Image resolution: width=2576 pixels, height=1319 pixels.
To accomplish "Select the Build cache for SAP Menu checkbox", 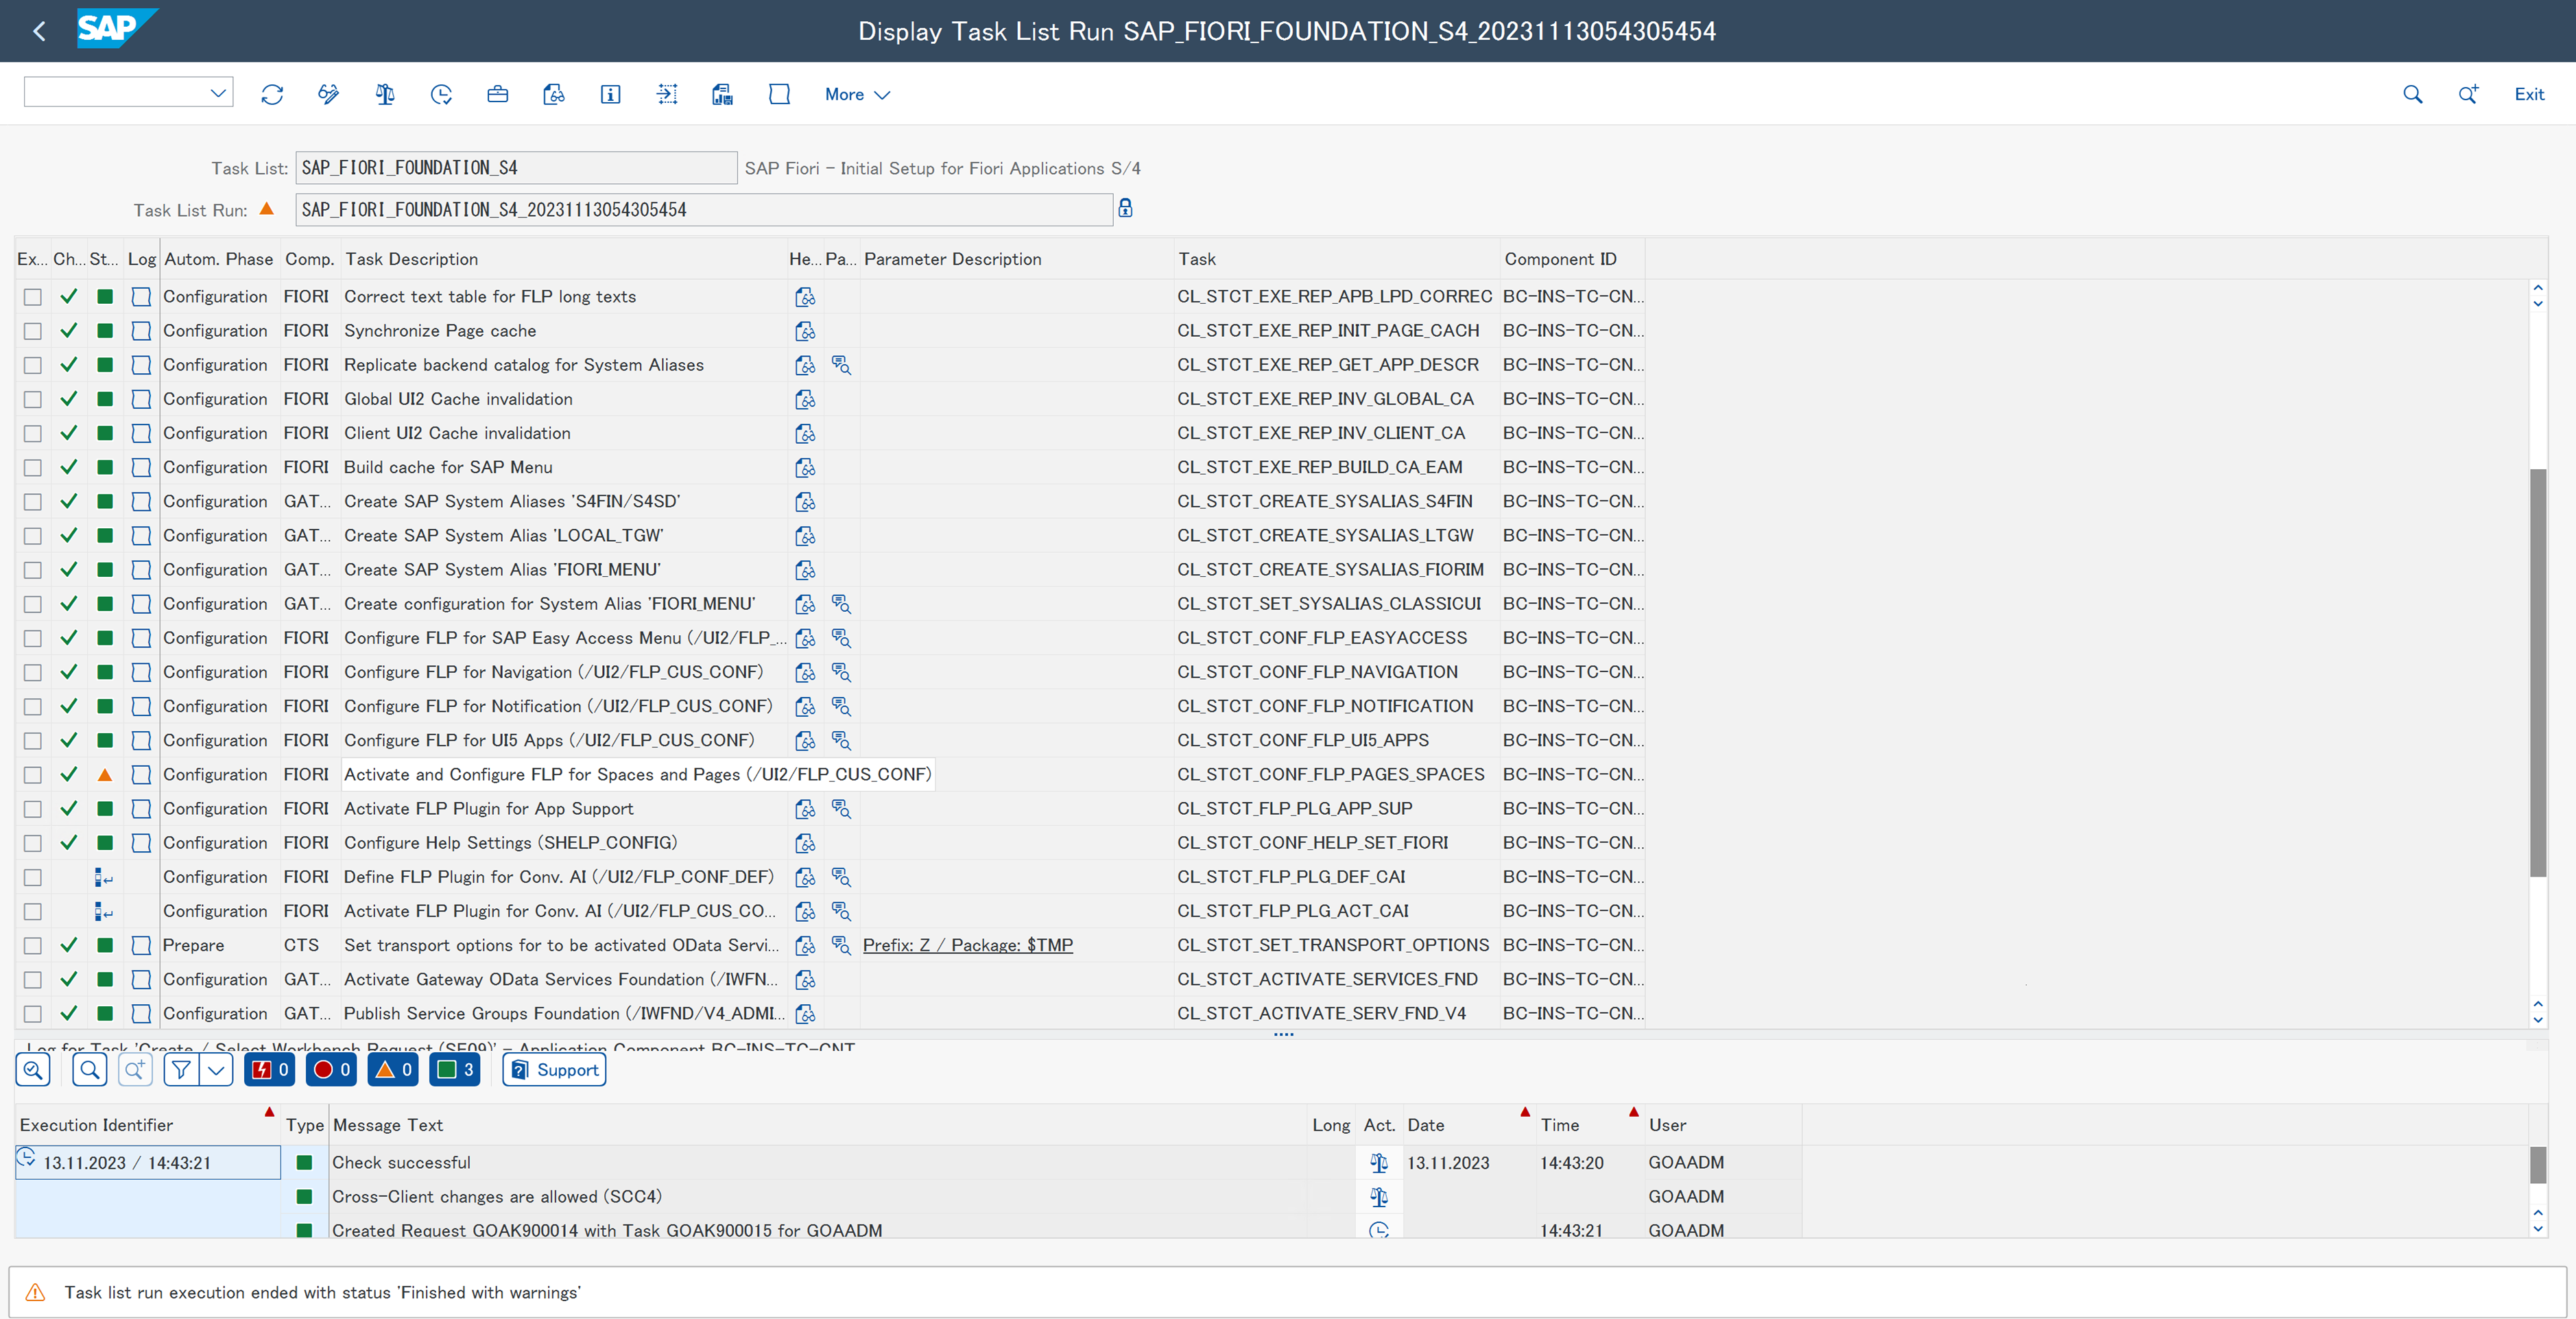I will (33, 468).
